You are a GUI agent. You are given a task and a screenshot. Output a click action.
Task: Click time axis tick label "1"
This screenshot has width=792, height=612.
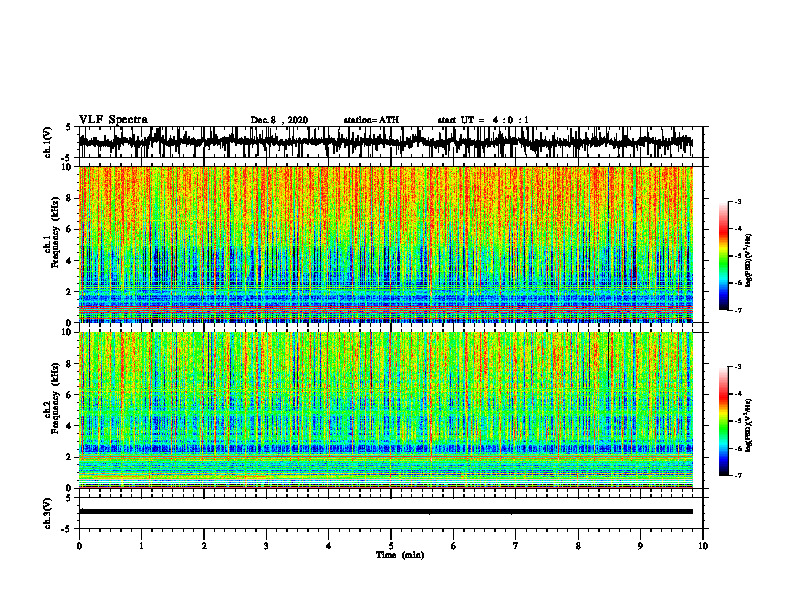tap(141, 546)
